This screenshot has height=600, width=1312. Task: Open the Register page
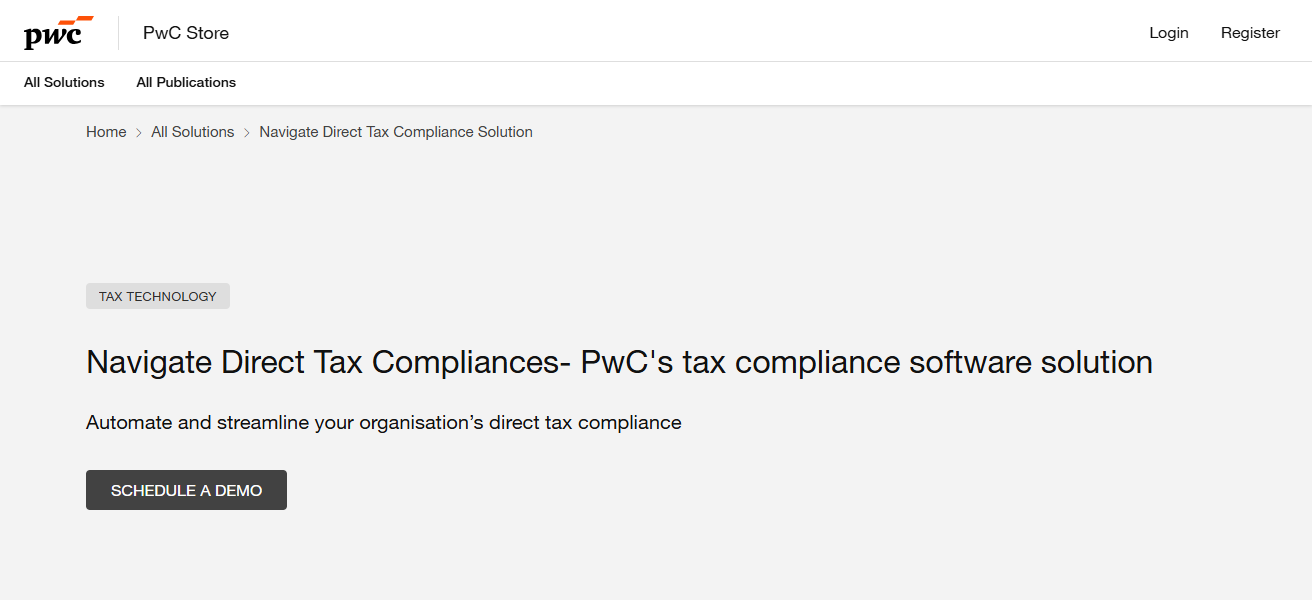coord(1250,32)
